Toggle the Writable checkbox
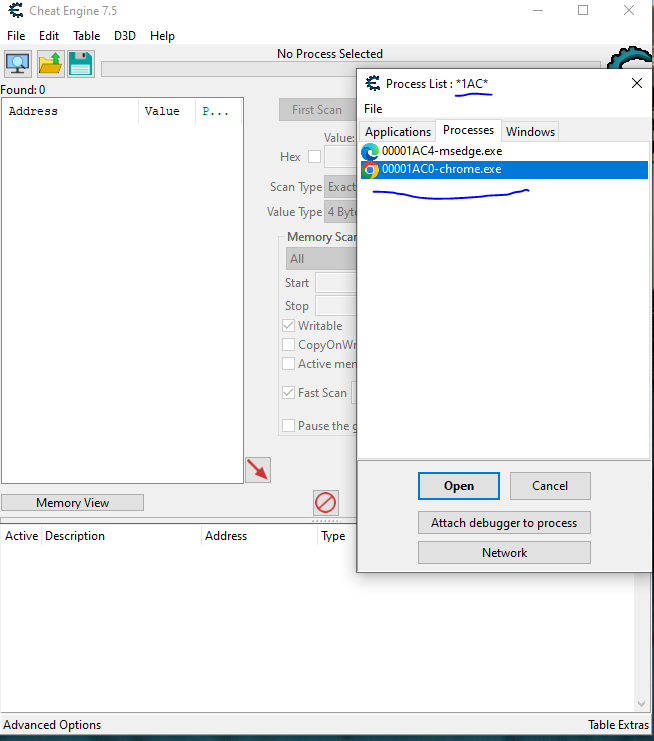654x741 pixels. [288, 326]
